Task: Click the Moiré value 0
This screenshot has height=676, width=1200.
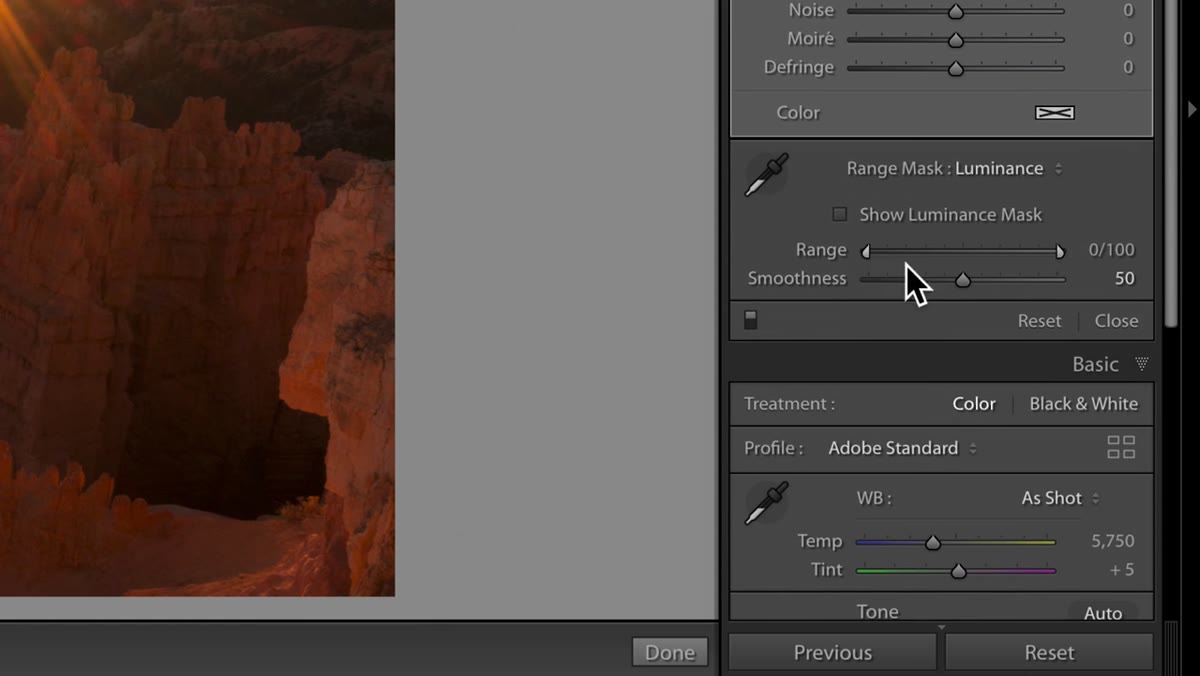Action: (1128, 39)
